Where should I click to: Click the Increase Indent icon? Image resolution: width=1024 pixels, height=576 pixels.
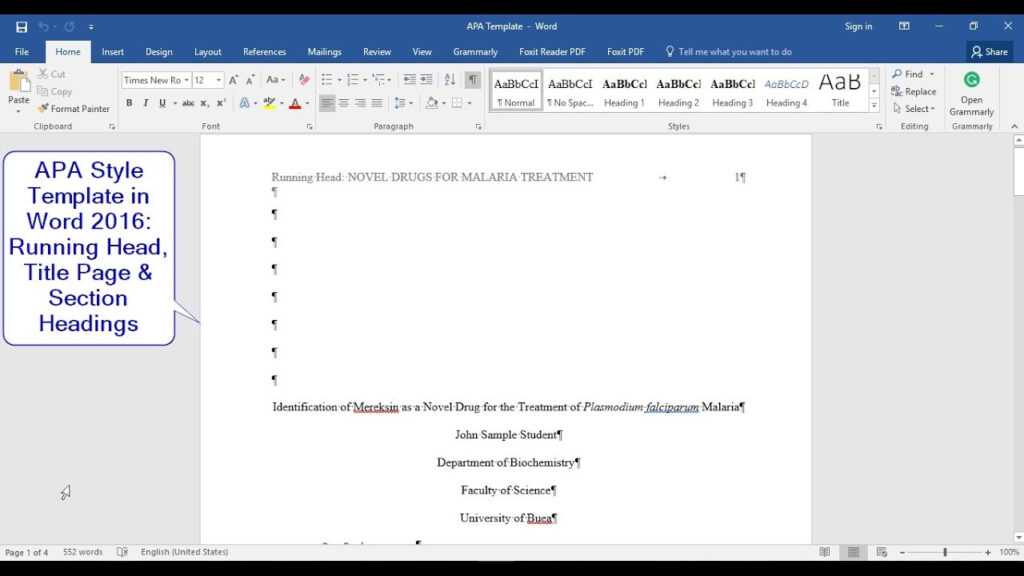click(x=427, y=79)
